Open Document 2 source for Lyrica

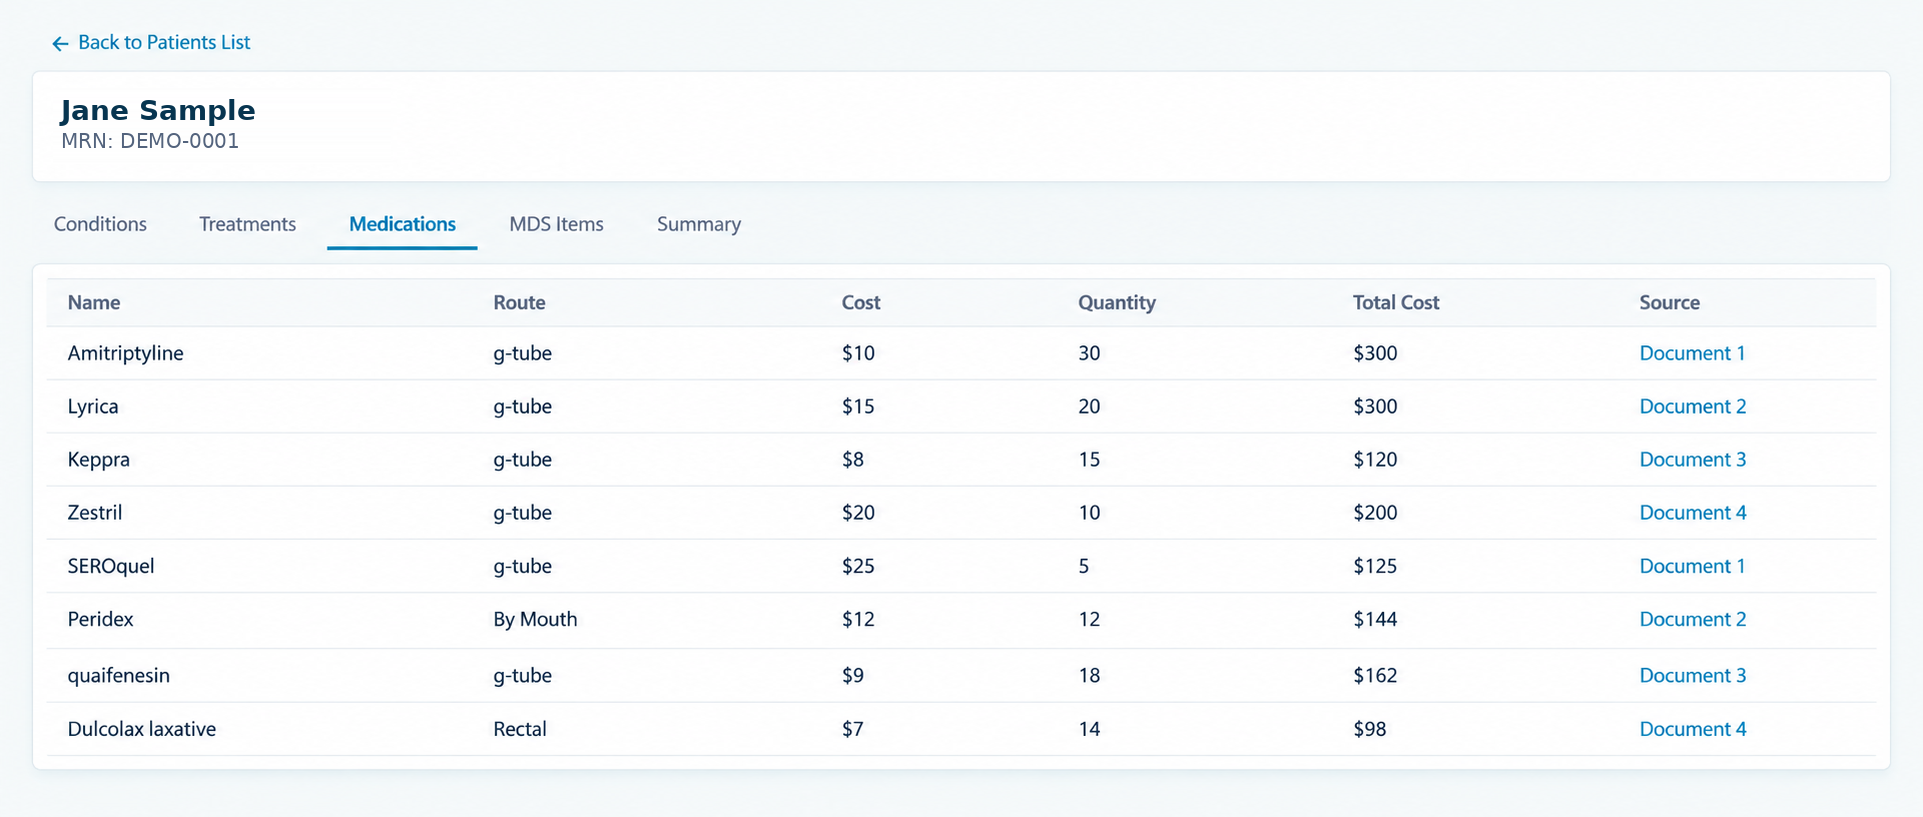click(1693, 406)
